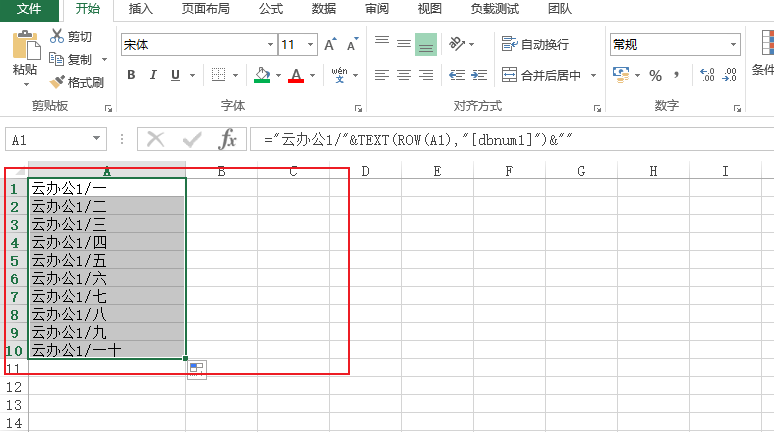
Task: Expand the font name dropdown 宋体
Action: (270, 44)
